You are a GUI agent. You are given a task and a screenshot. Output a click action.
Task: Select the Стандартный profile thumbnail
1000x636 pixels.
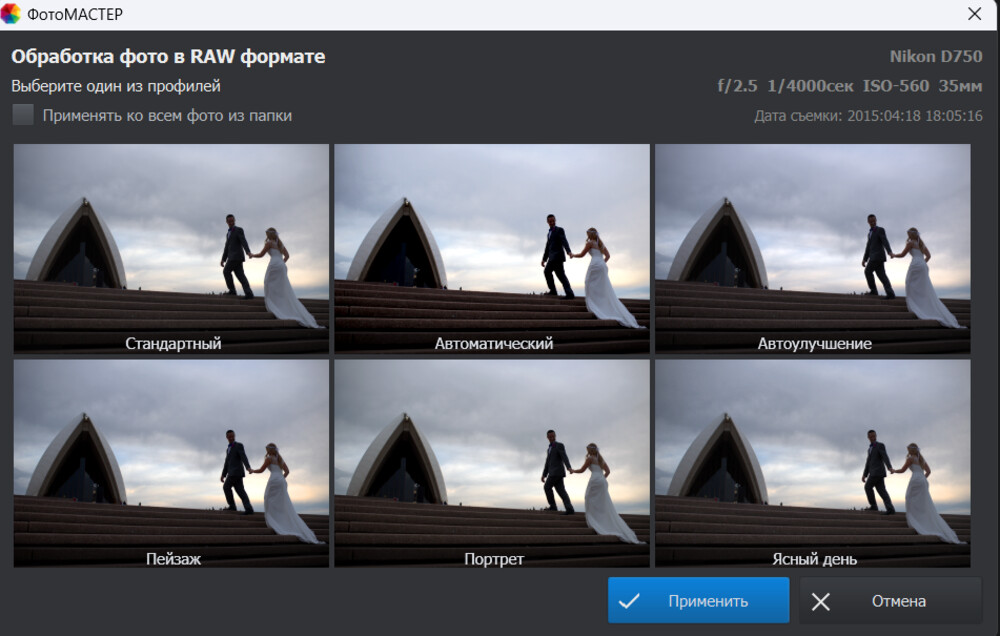[x=171, y=248]
